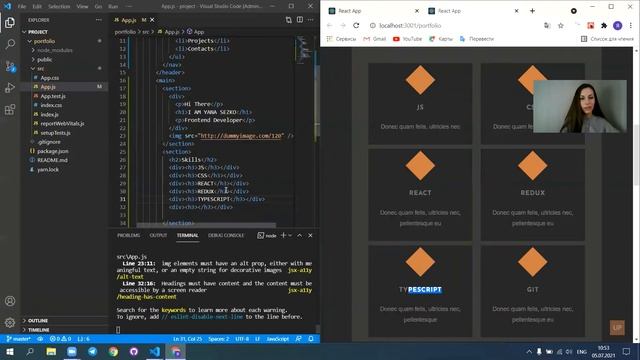The width and height of the screenshot is (640, 360).
Task: Close the terminal panel
Action: [x=310, y=235]
